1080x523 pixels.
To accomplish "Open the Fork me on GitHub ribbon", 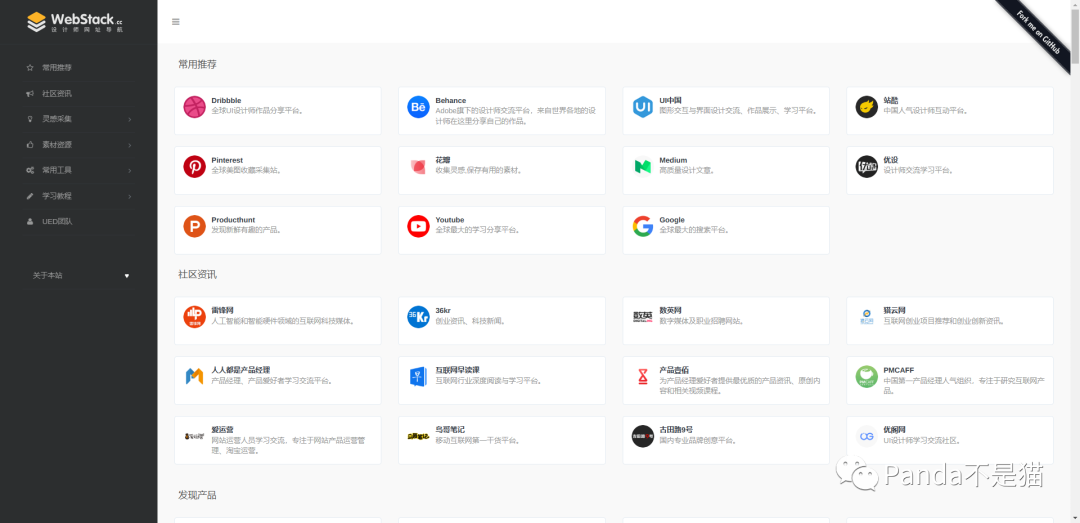I will click(x=1039, y=32).
